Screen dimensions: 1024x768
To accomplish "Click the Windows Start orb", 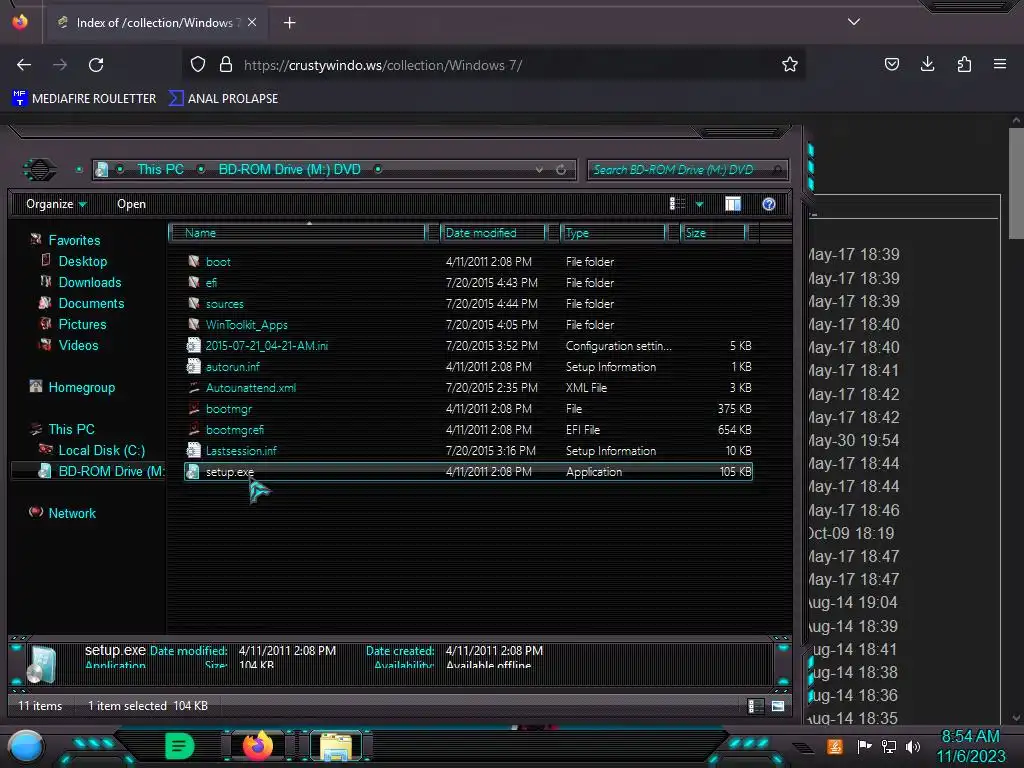I will click(26, 746).
